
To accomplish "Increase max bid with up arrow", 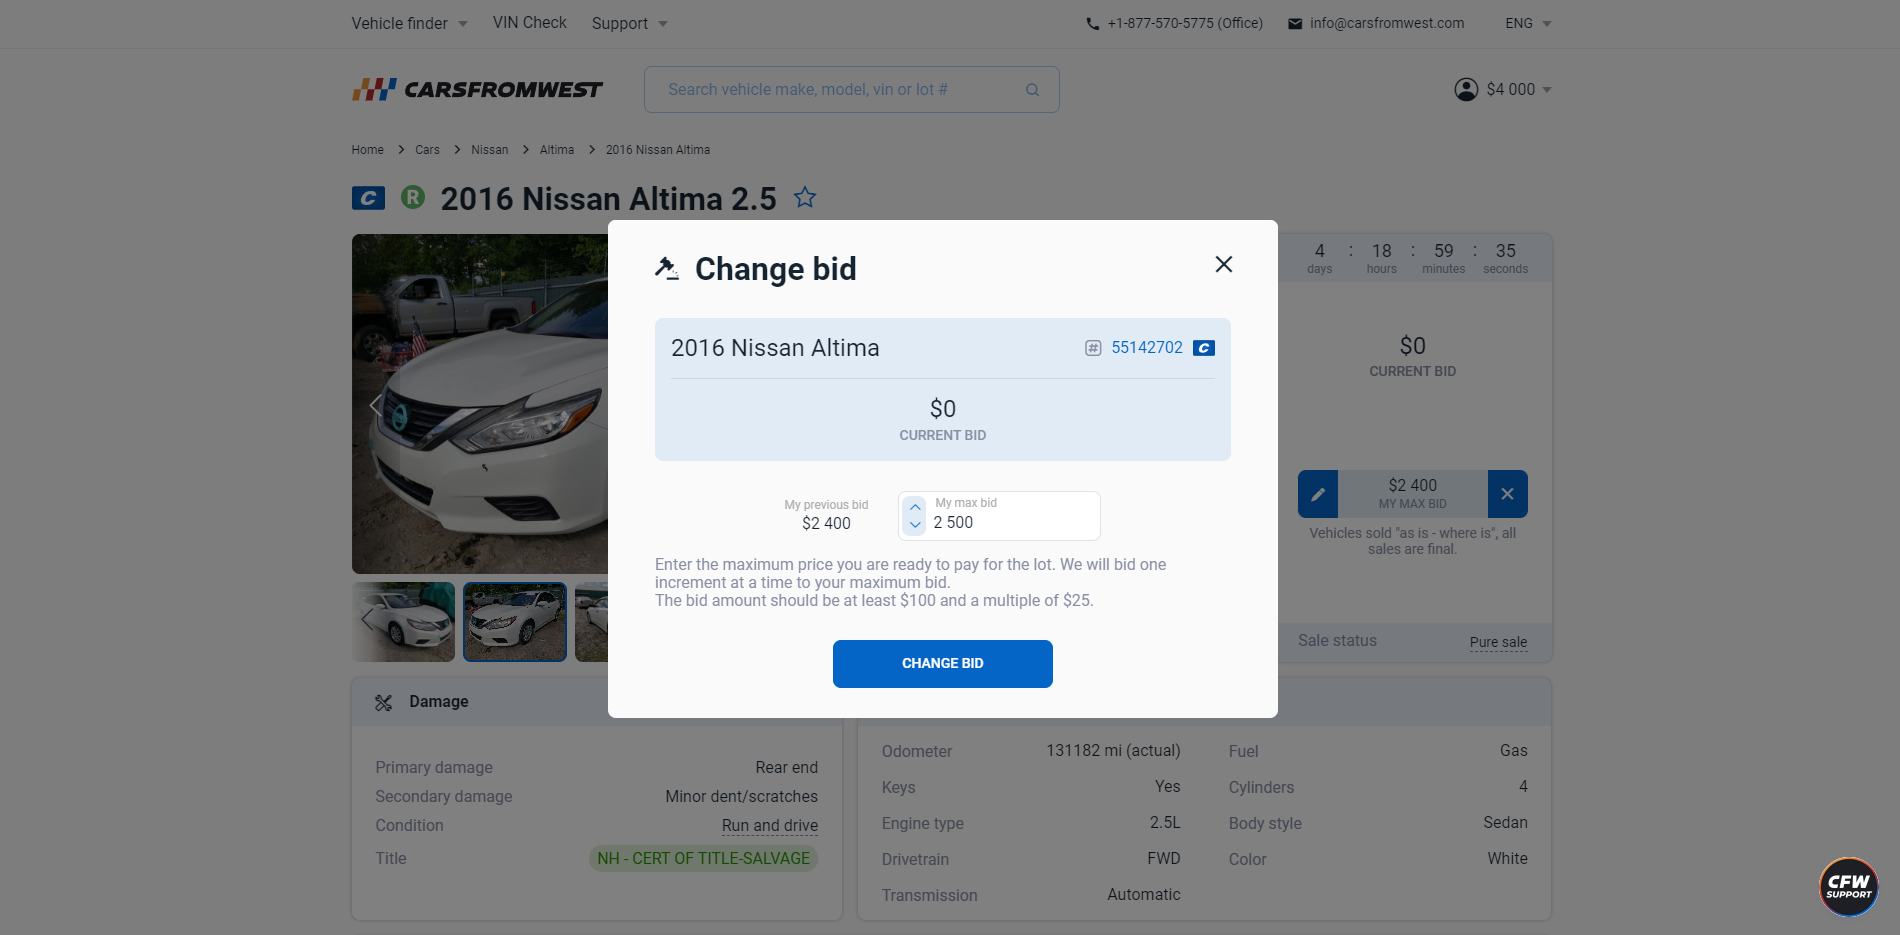I will 915,507.
